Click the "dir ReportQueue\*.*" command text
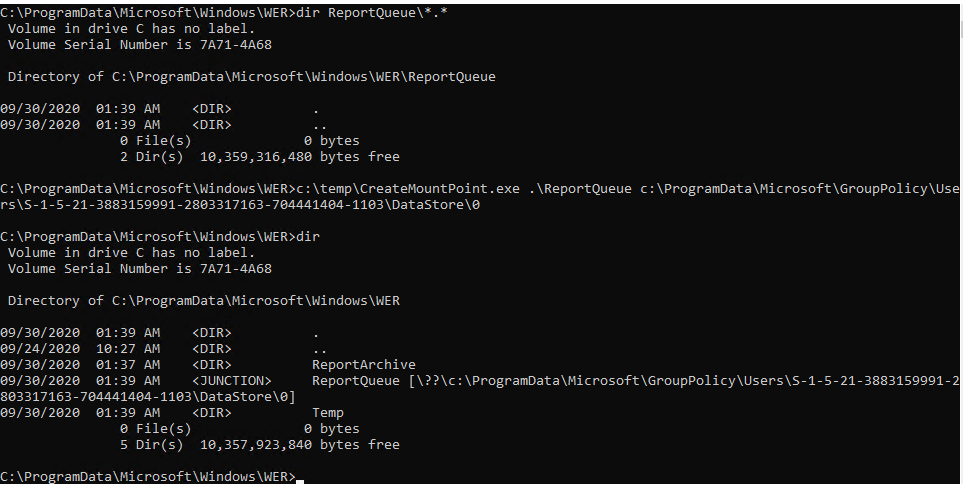Viewport: 963px width, 484px height. click(372, 13)
